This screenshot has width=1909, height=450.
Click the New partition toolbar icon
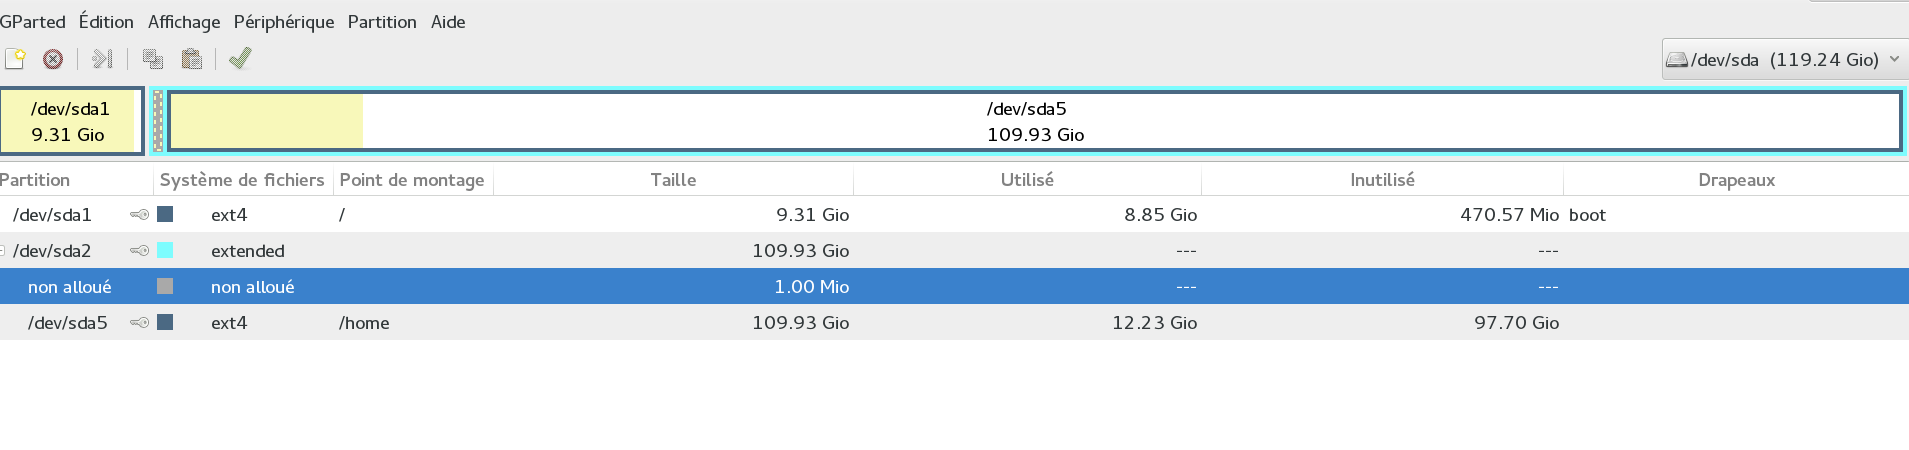click(15, 59)
